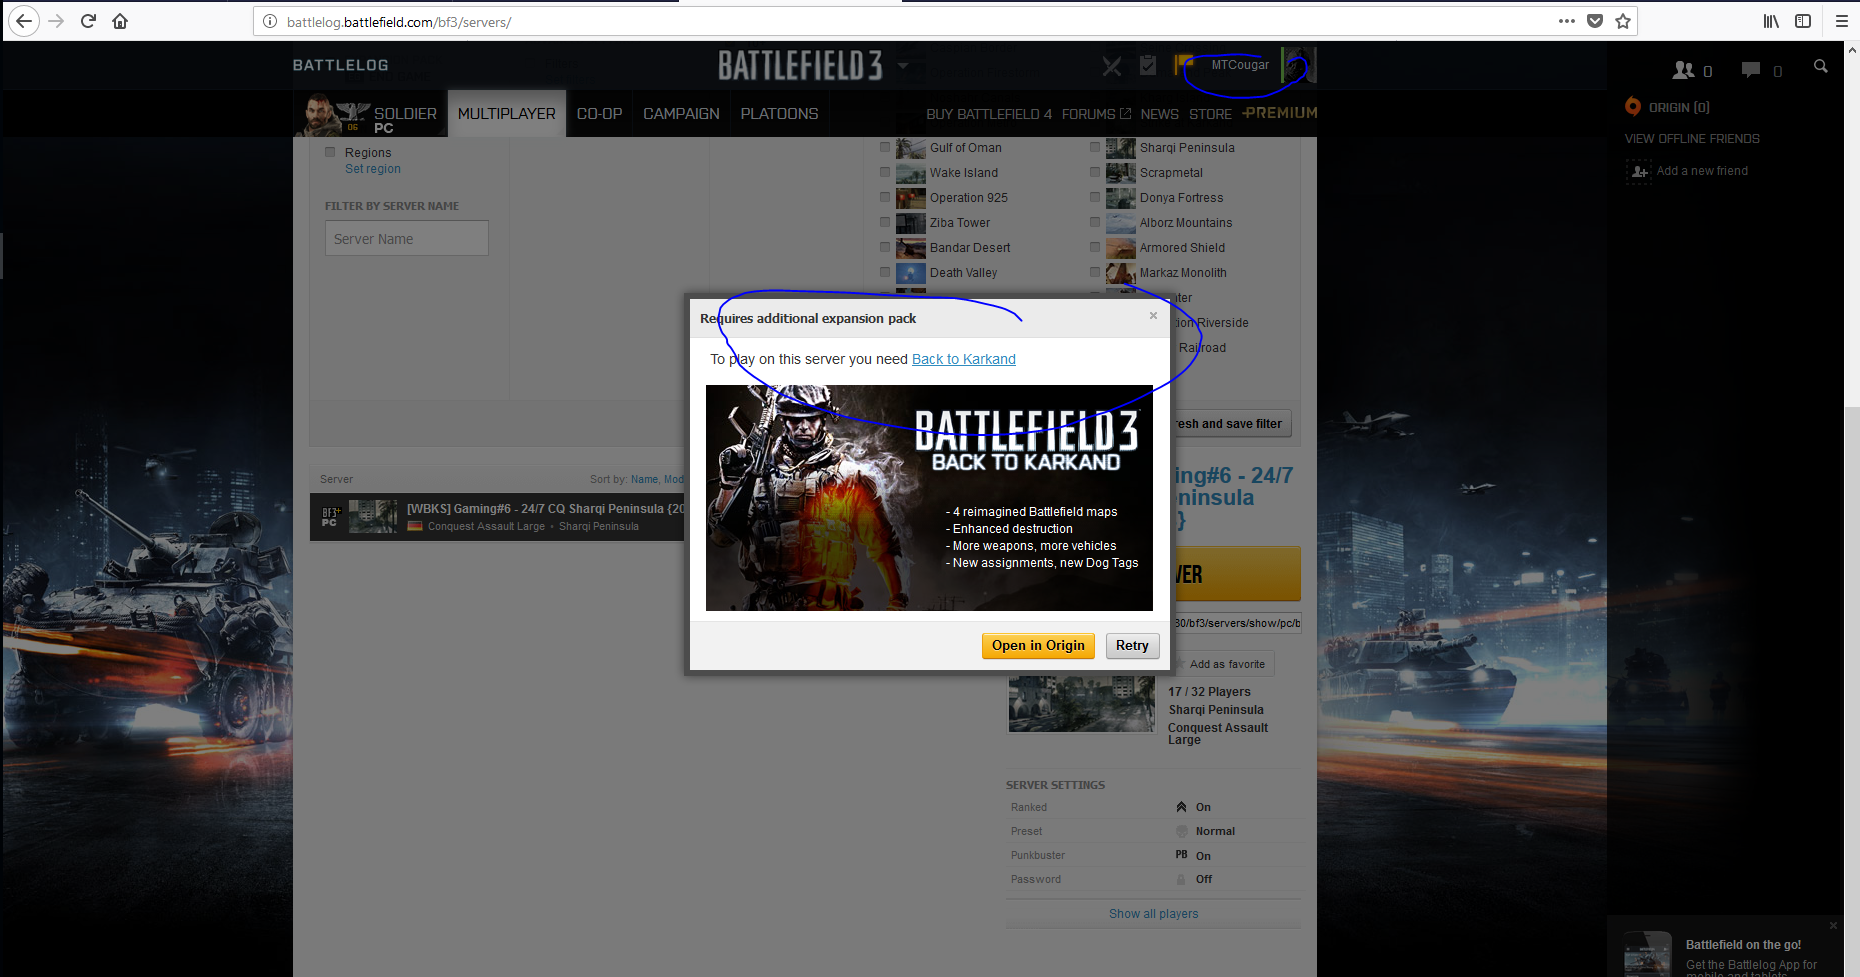Click clipboard assignments icon in header

[1148, 65]
